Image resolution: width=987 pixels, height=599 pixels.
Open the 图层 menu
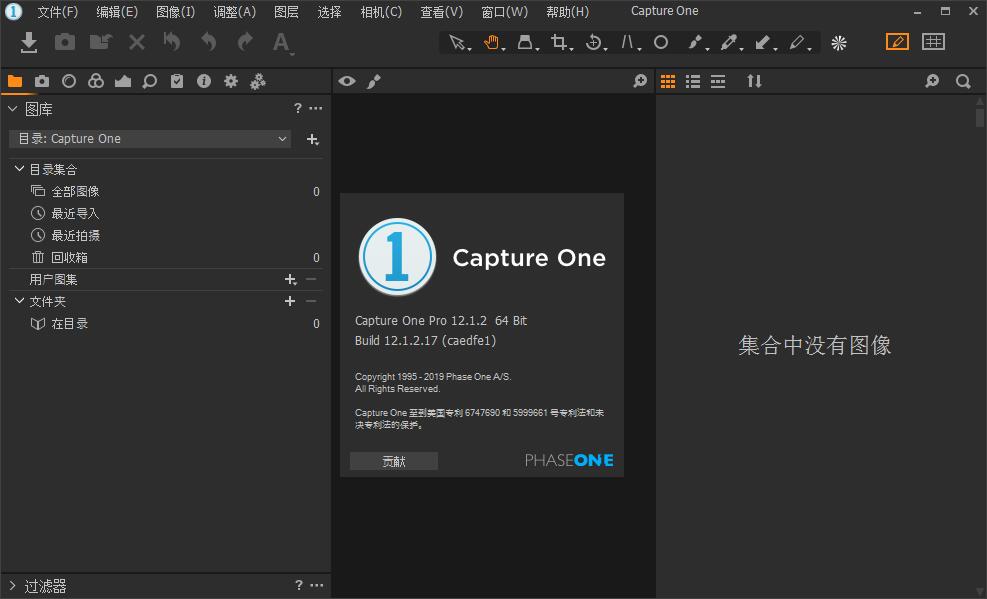pyautogui.click(x=288, y=11)
